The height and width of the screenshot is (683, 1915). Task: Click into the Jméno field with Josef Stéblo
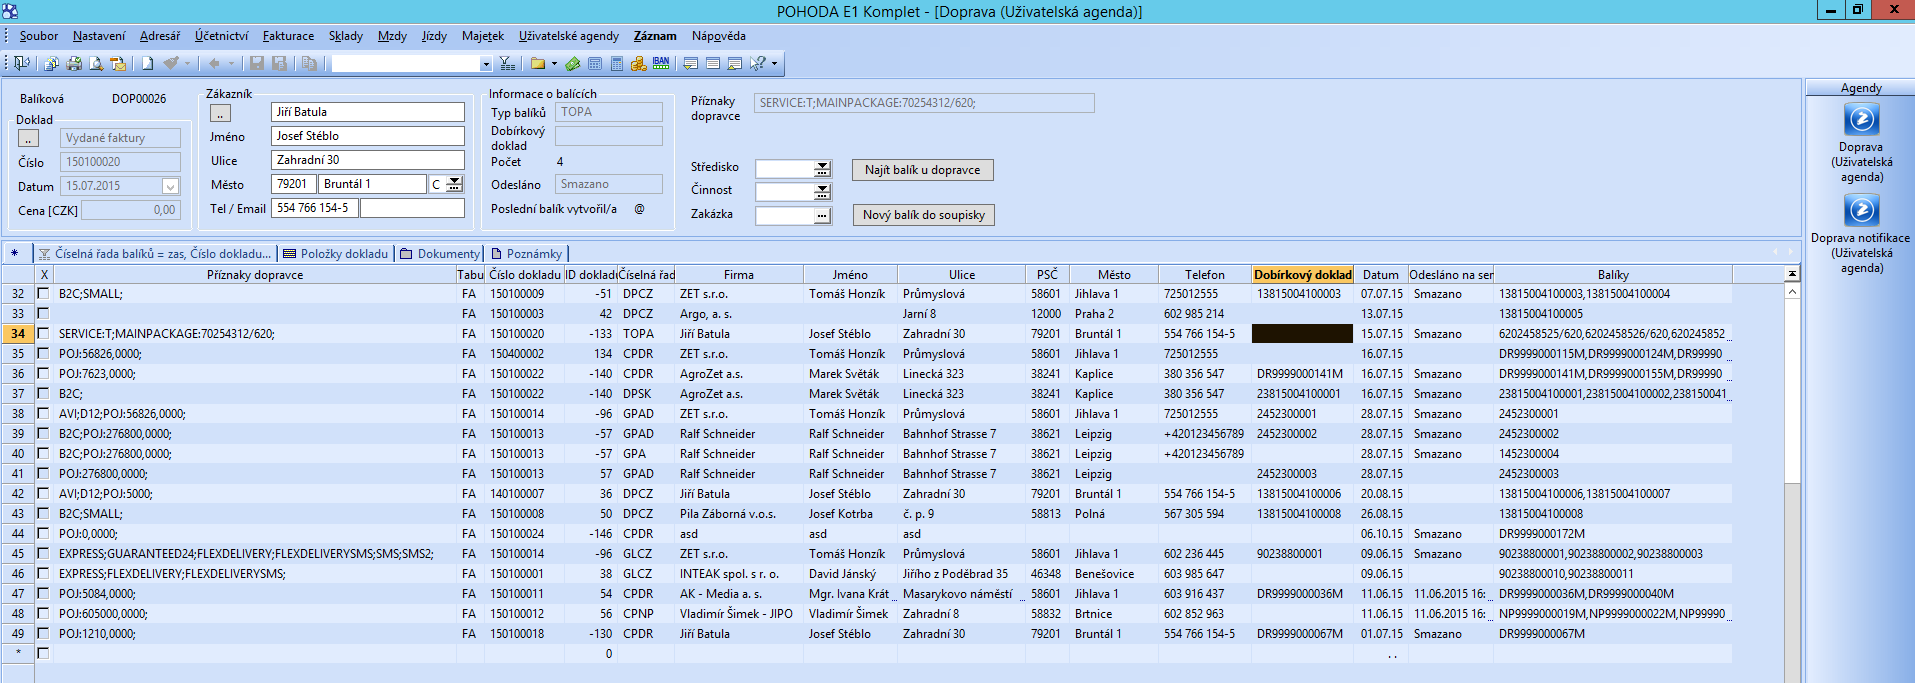coord(368,136)
